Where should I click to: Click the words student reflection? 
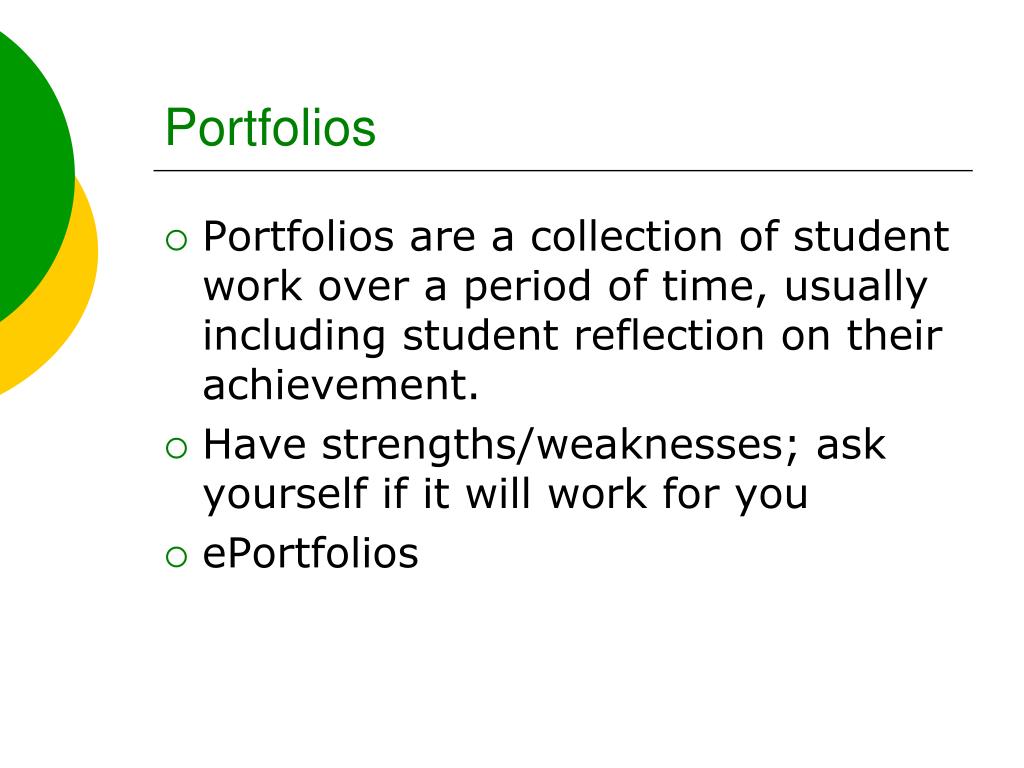583,335
